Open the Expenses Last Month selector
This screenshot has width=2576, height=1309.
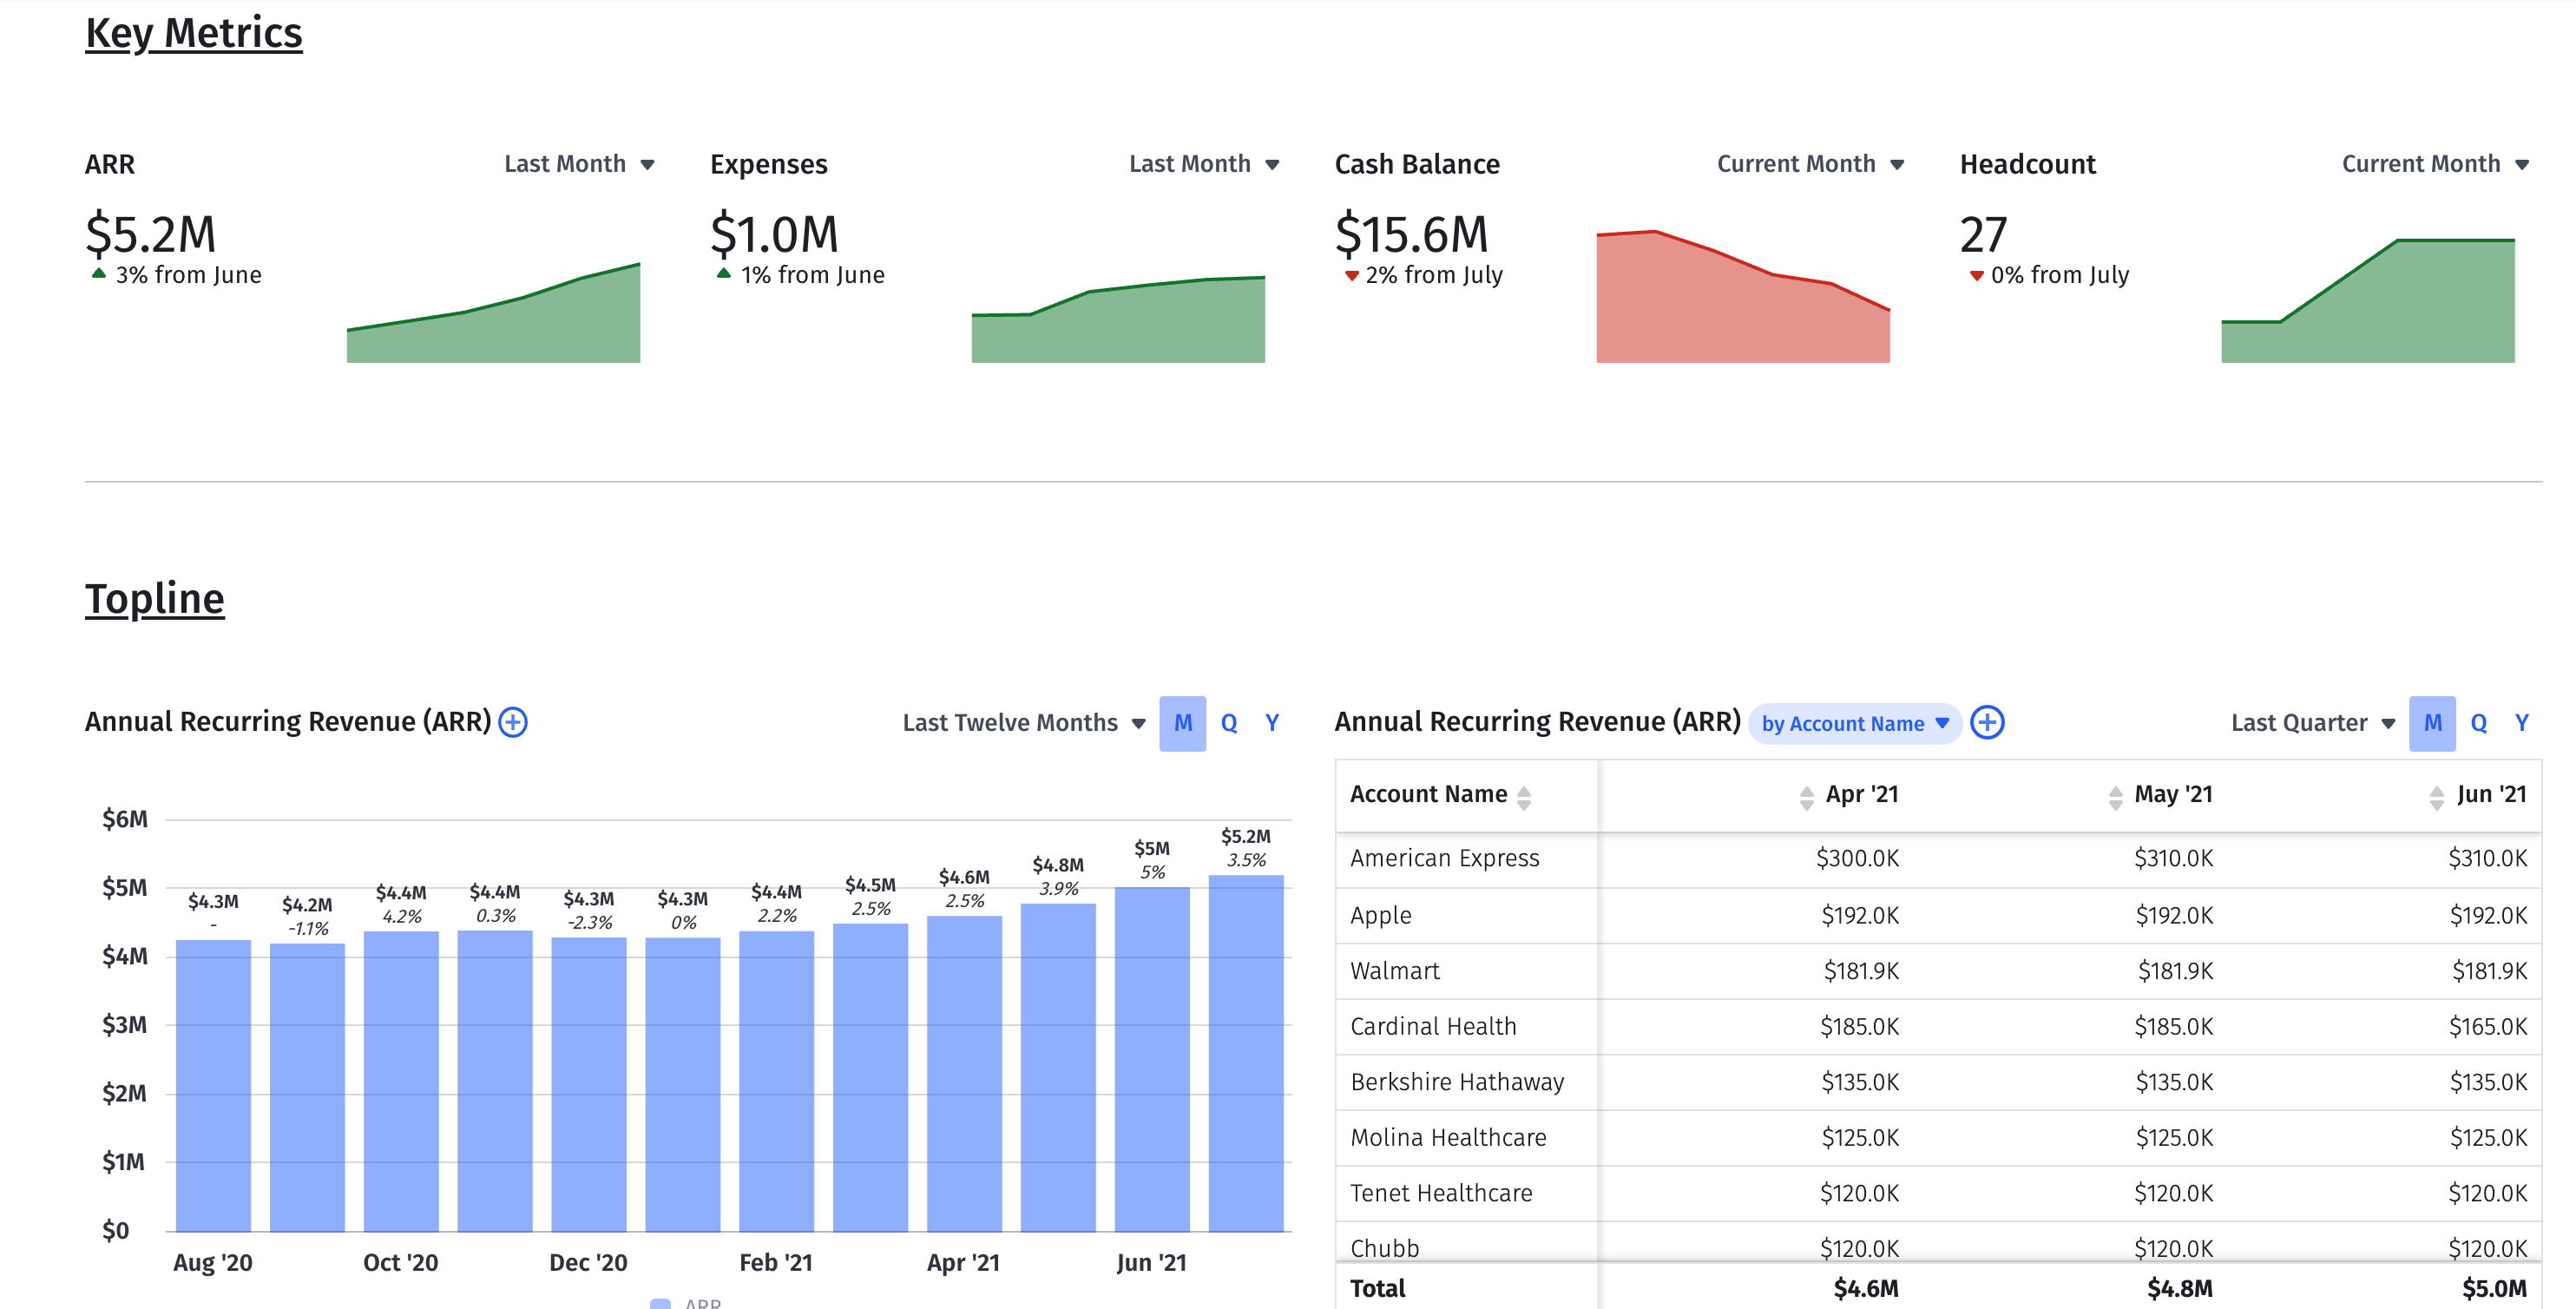(x=1272, y=163)
